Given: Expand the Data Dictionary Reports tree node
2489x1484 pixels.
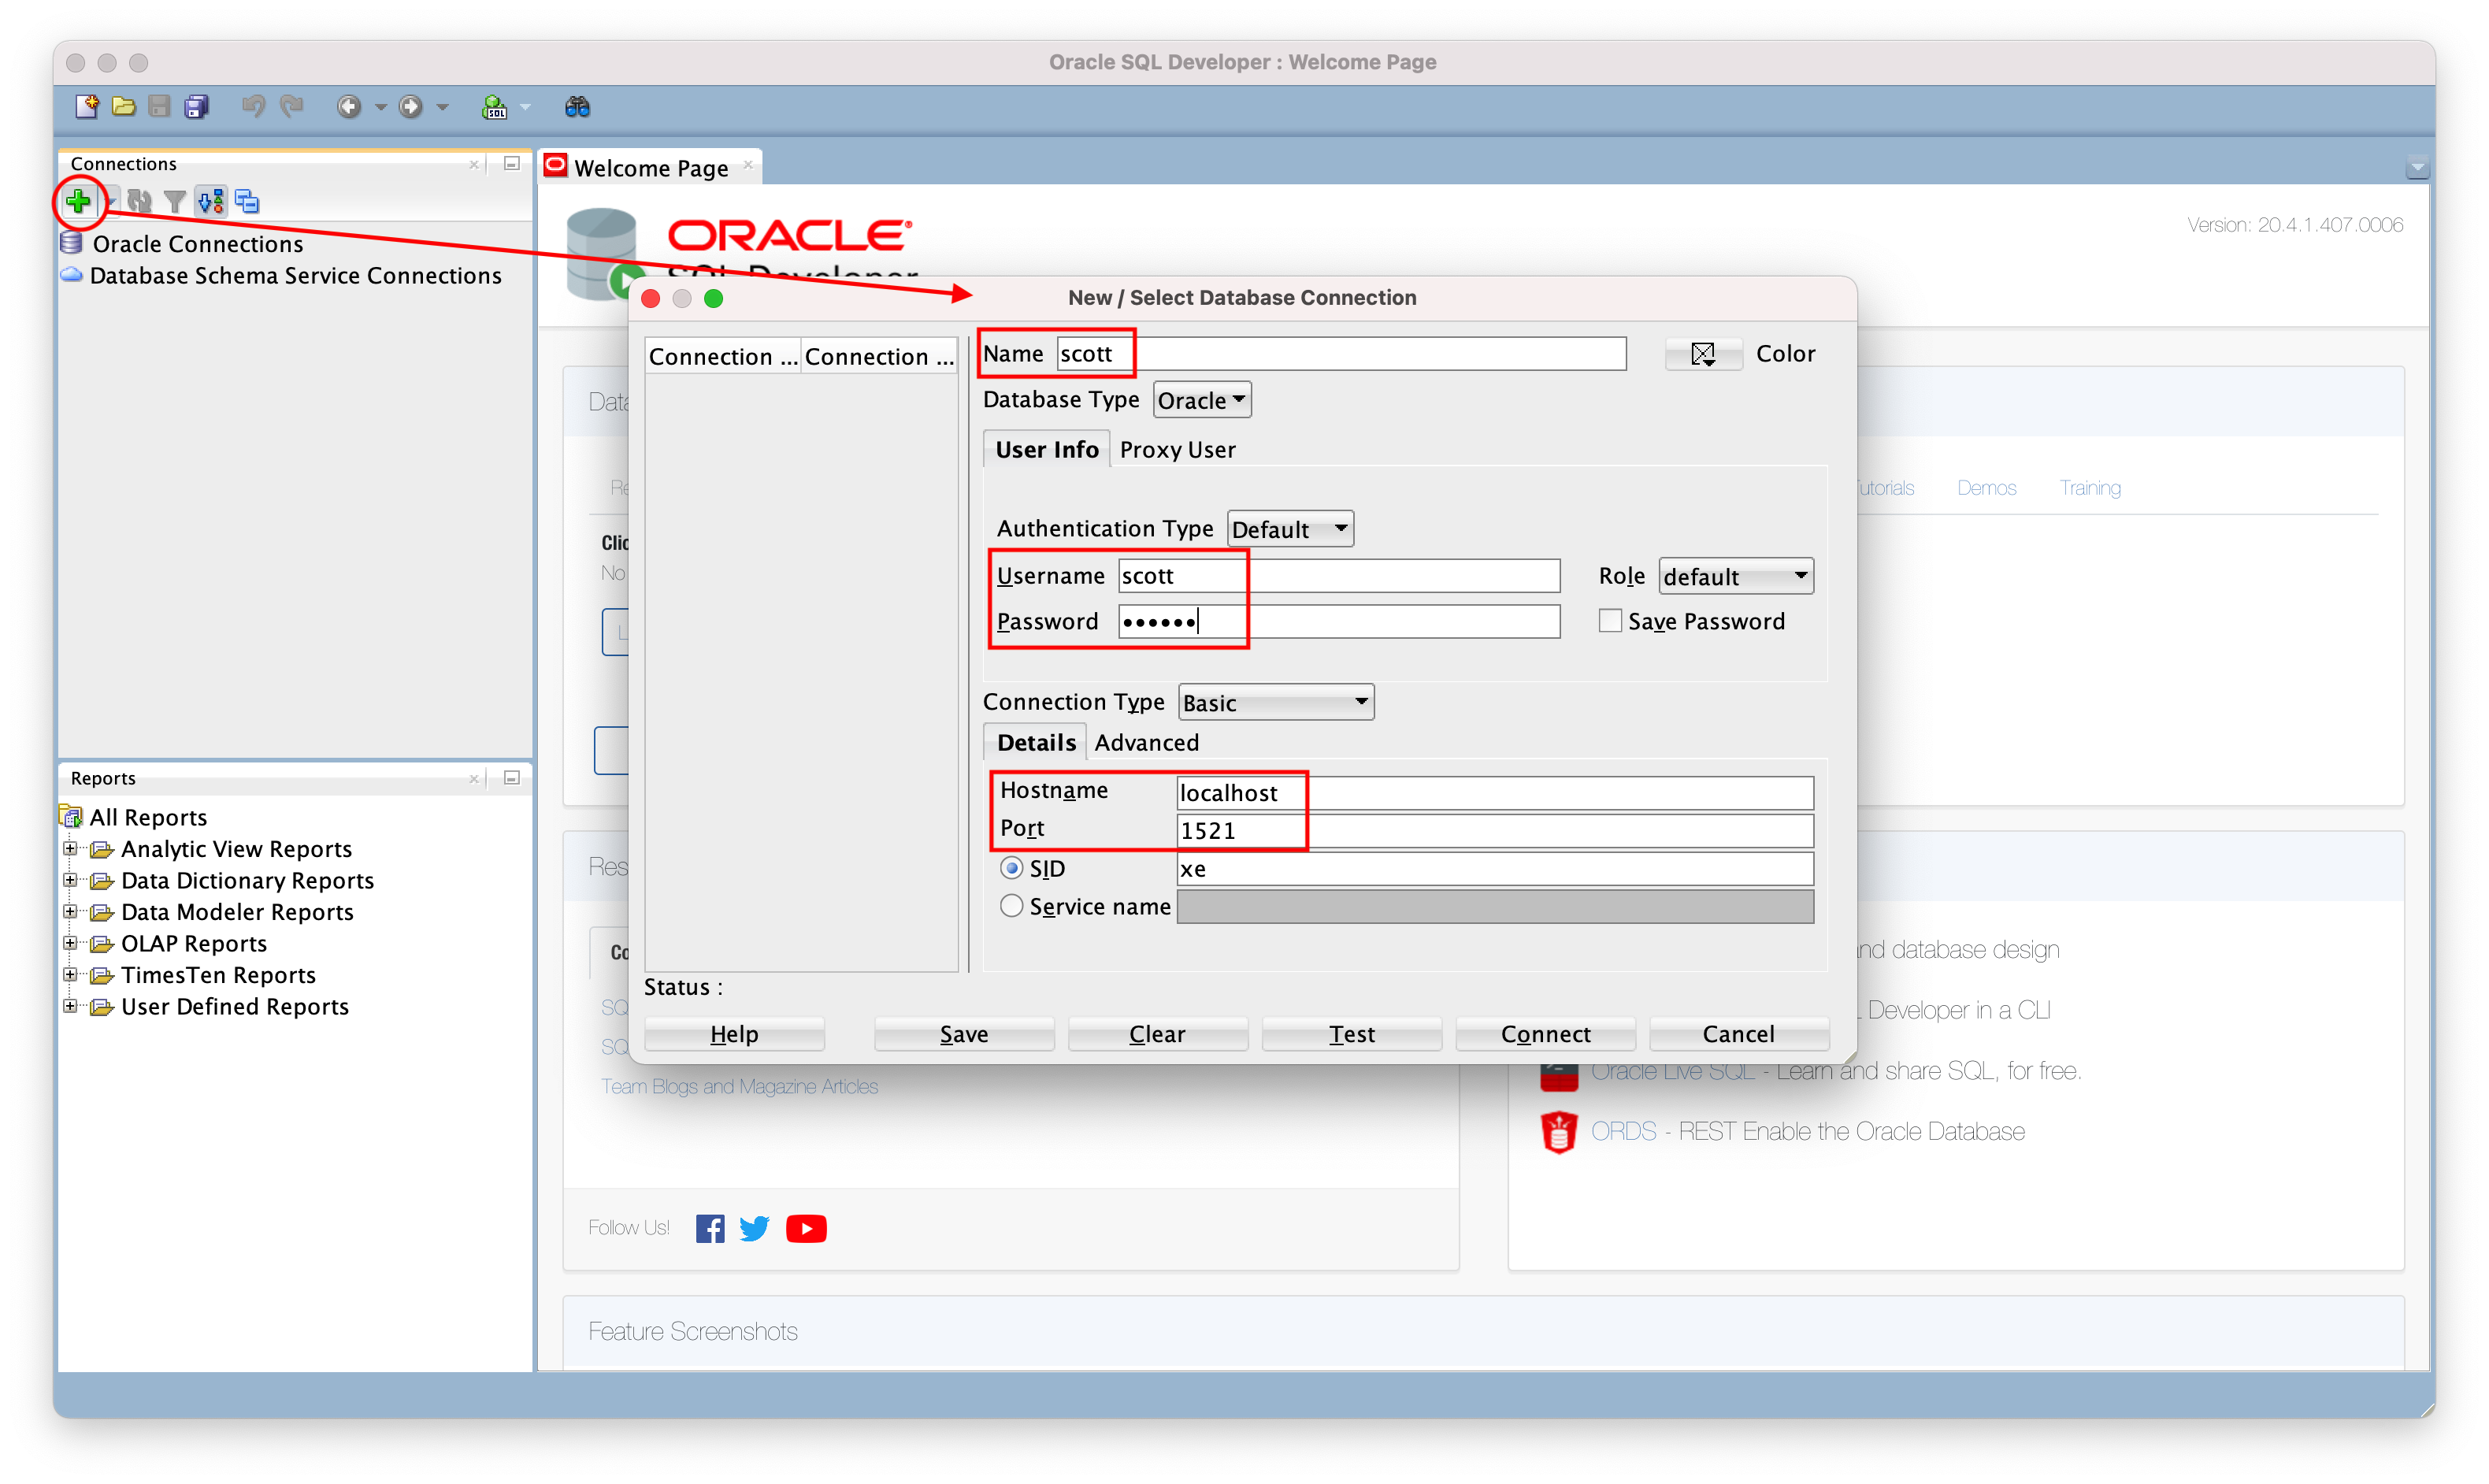Looking at the screenshot, I should coord(70,880).
